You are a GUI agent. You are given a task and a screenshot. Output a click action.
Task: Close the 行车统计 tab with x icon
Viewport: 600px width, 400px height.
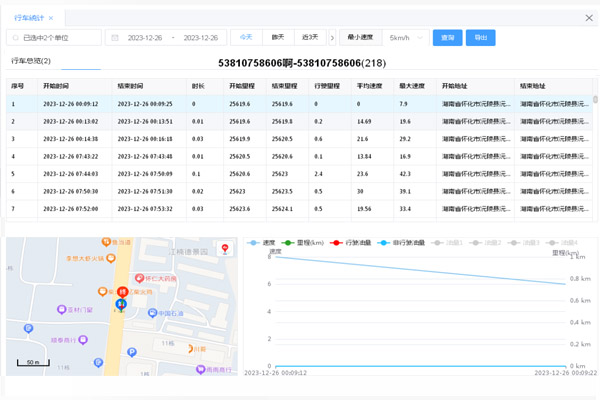click(x=51, y=18)
